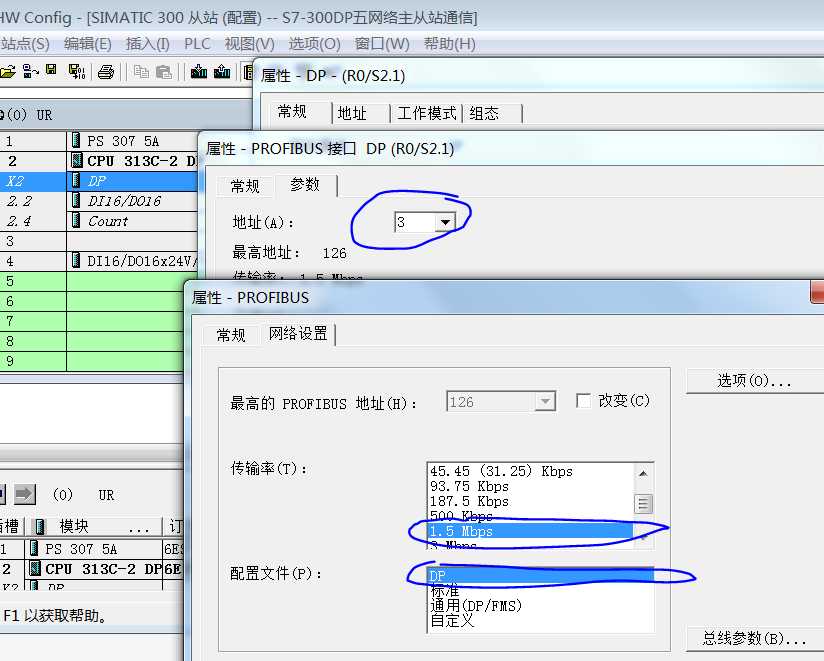Click the Copy toolbar icon
Image resolution: width=824 pixels, height=661 pixels.
pyautogui.click(x=141, y=71)
